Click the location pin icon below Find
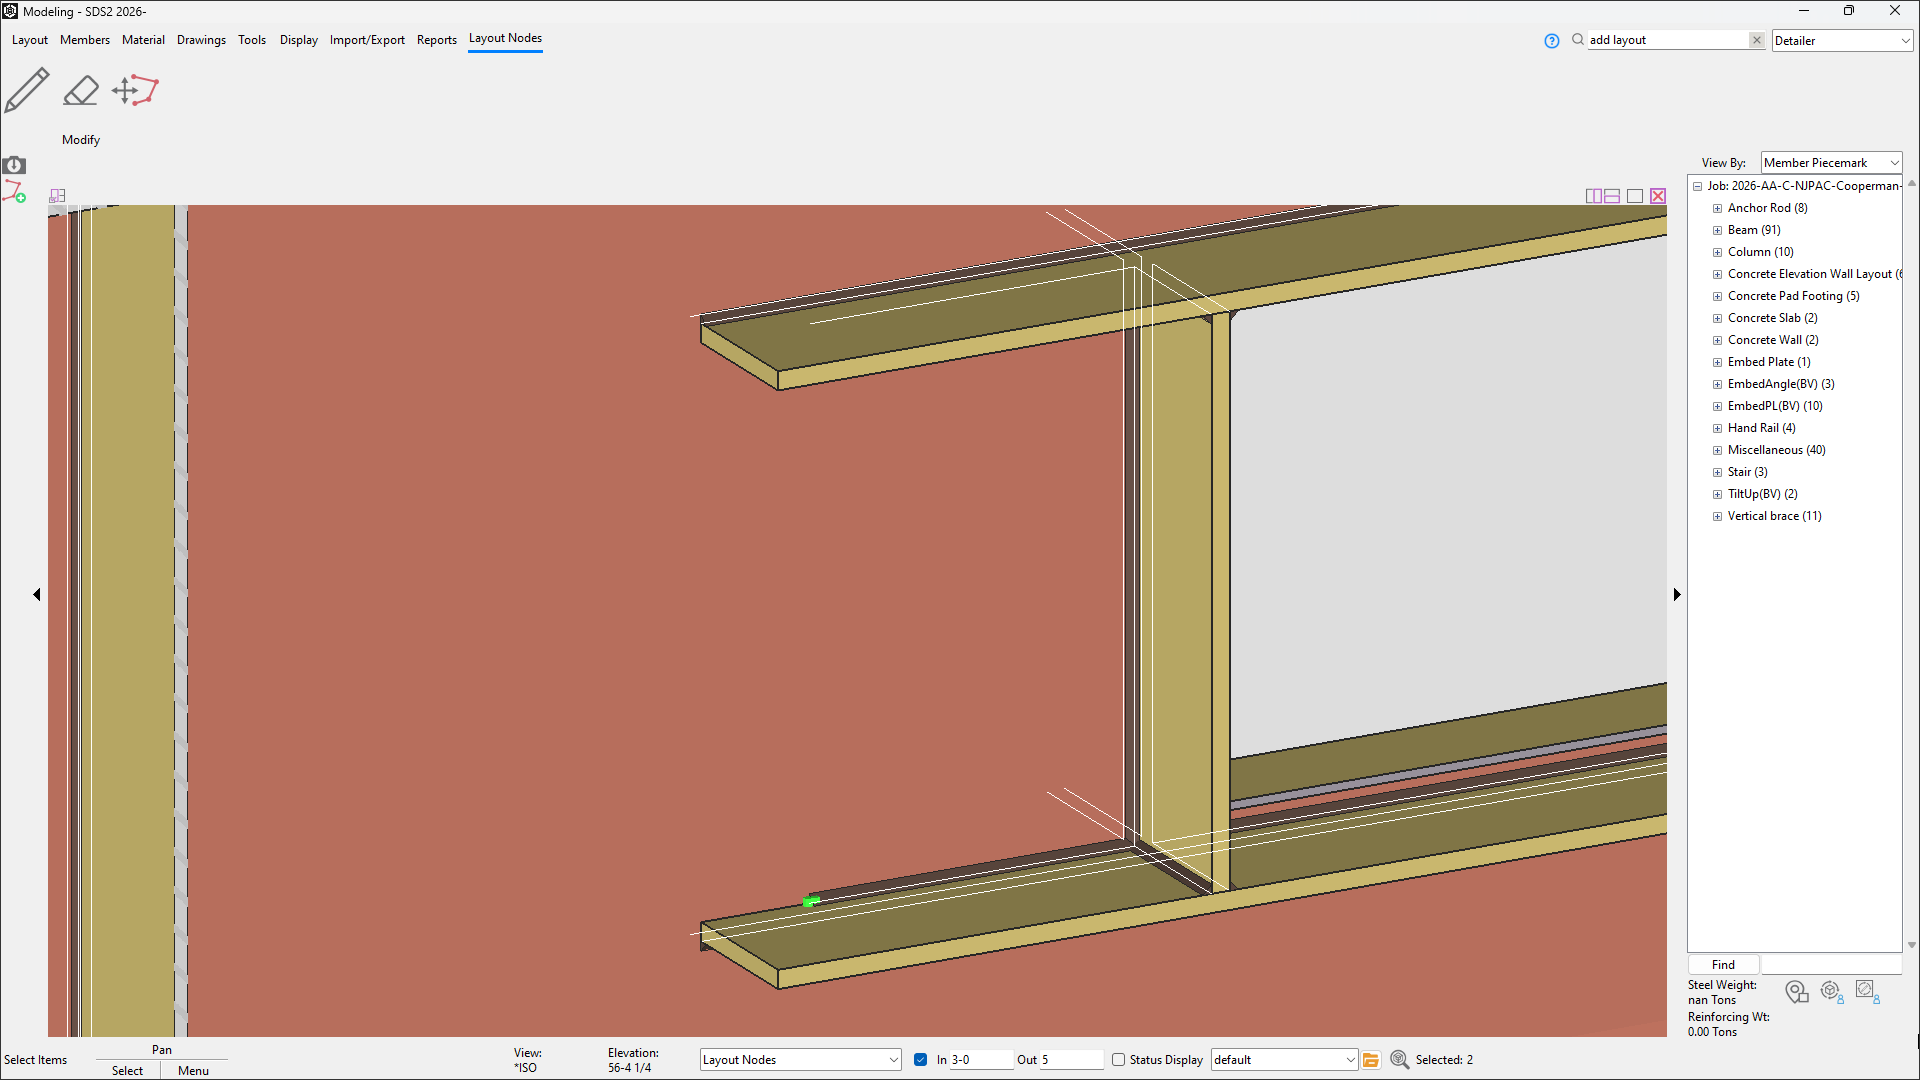The image size is (1920, 1080). click(x=1796, y=991)
